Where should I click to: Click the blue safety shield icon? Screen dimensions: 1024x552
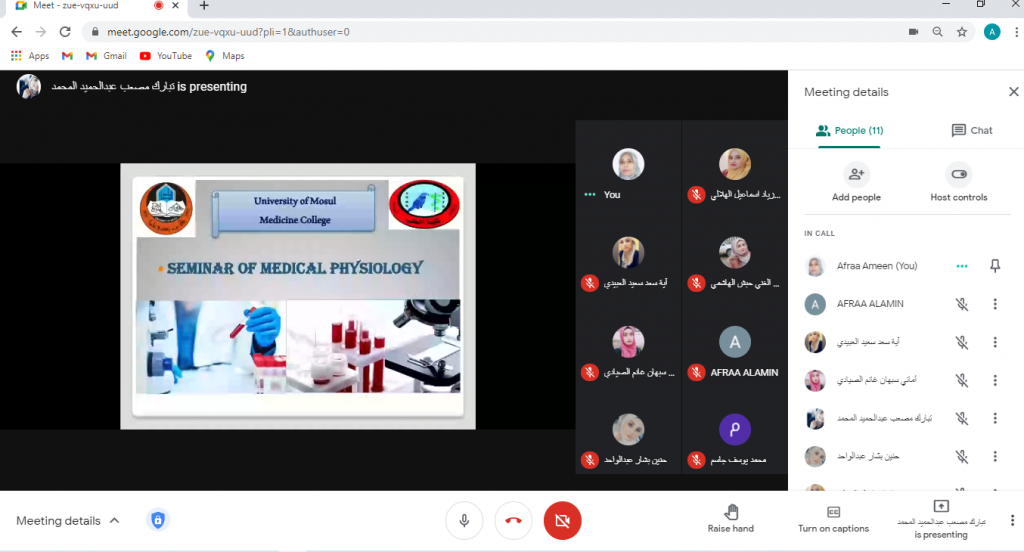pos(157,520)
